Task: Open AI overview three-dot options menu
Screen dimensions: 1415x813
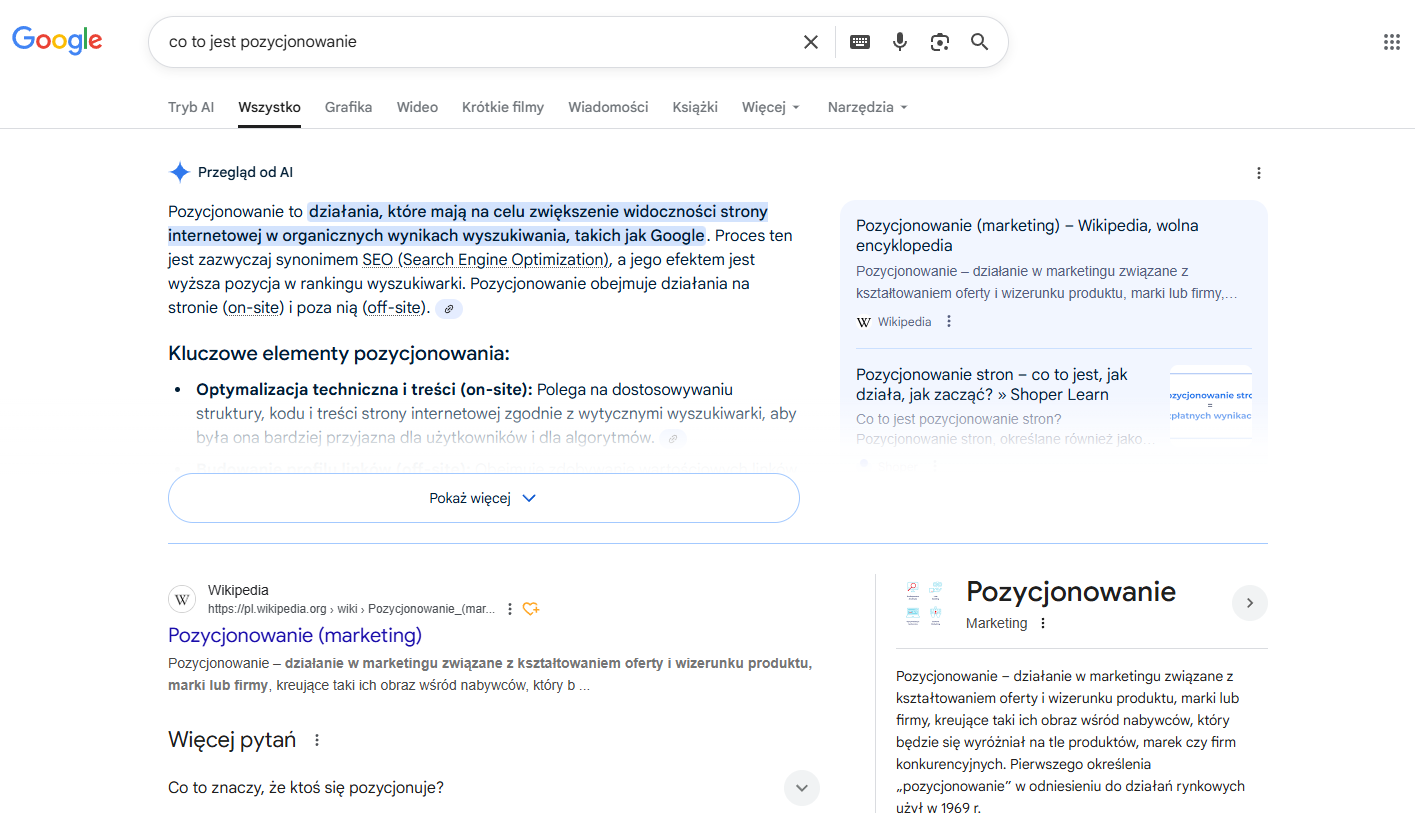Action: pos(1258,173)
